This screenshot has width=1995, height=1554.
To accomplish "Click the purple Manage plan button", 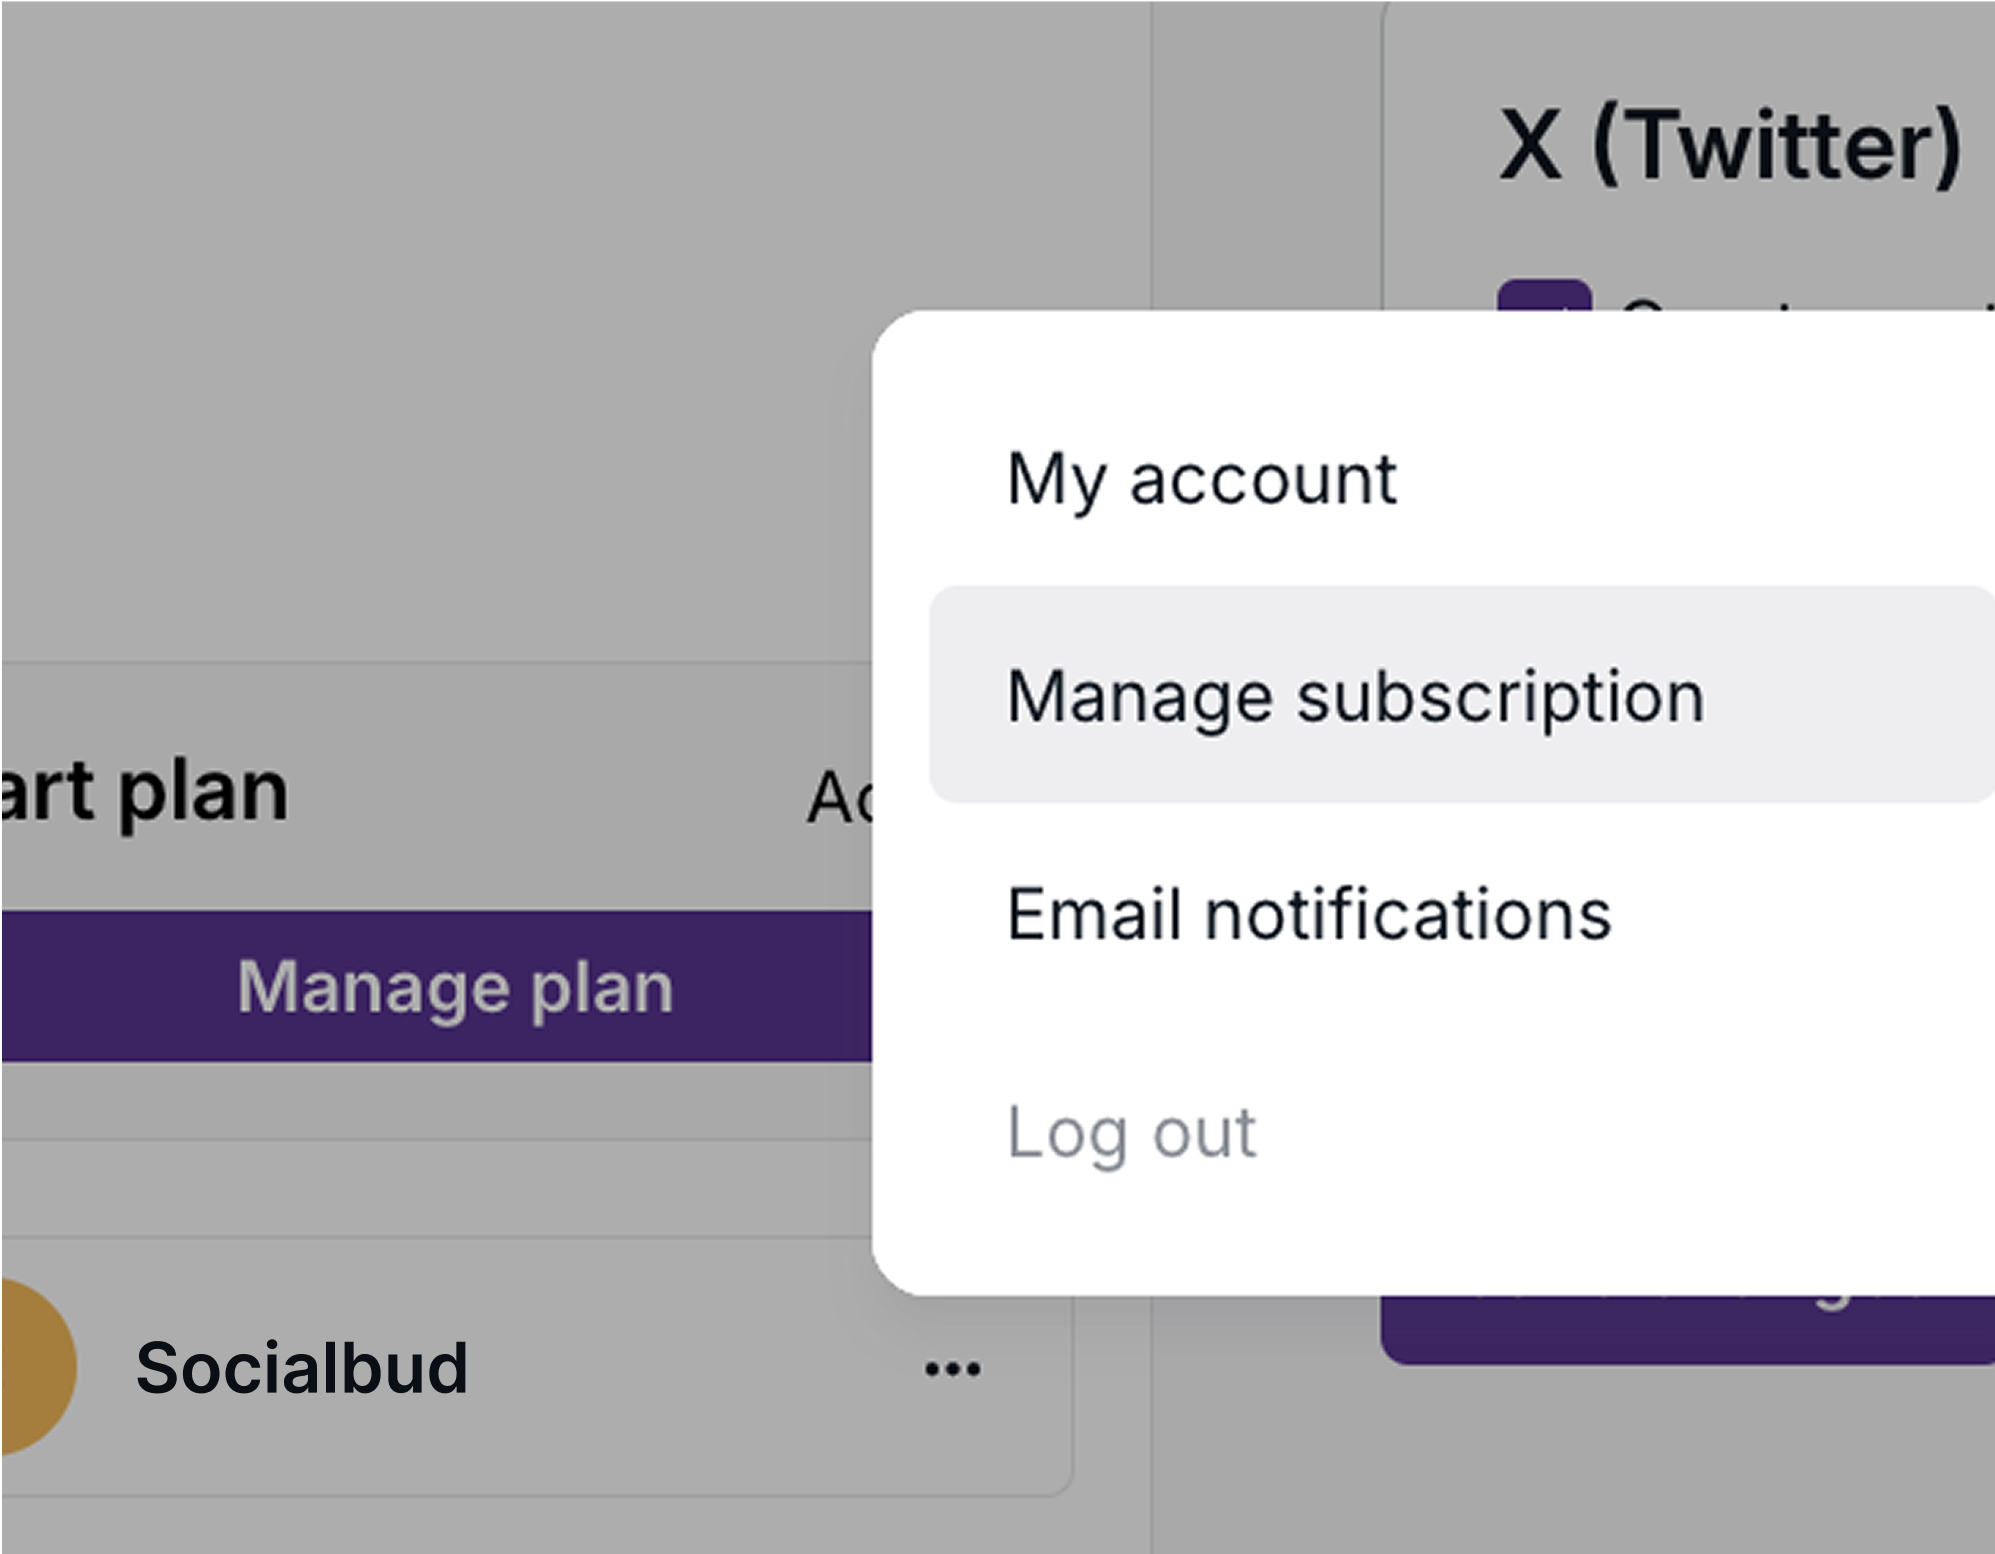I will [437, 986].
